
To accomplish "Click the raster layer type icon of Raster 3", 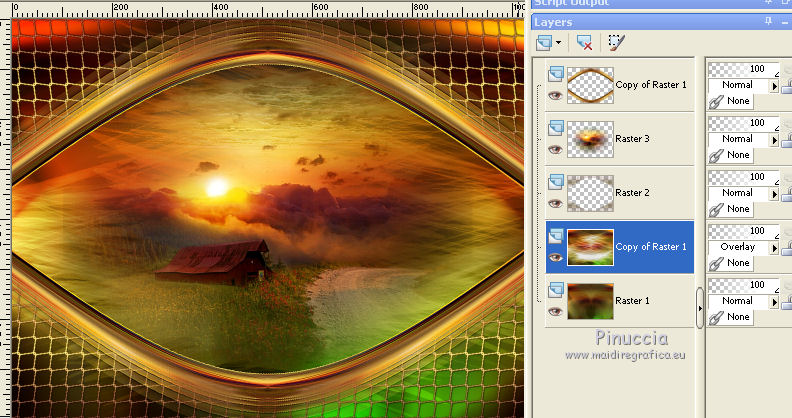I will point(556,128).
